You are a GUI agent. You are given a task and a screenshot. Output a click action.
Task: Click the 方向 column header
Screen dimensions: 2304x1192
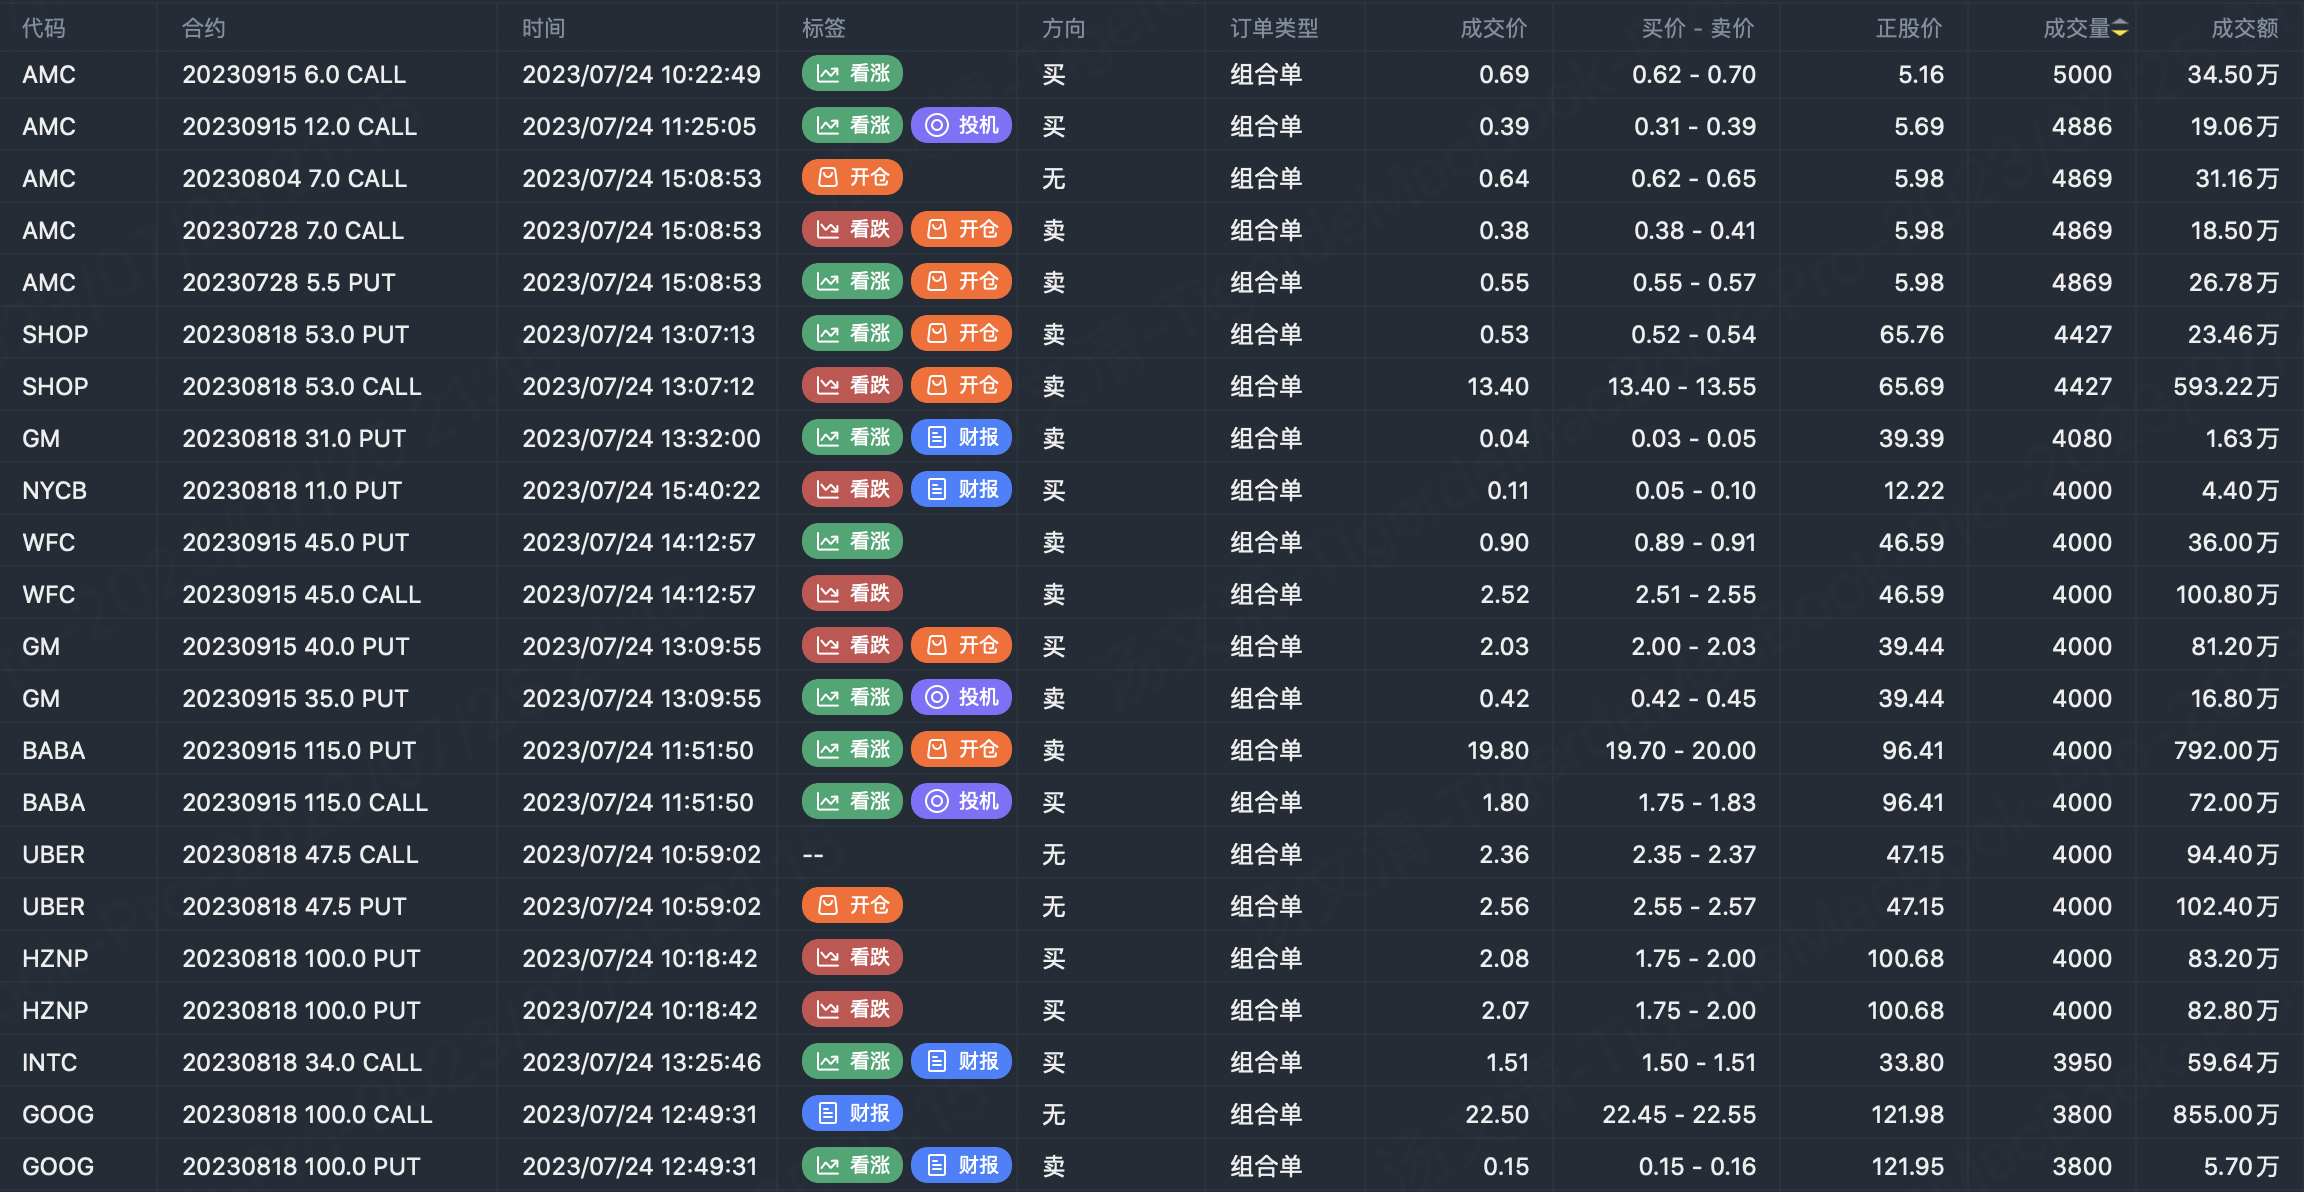1064,28
